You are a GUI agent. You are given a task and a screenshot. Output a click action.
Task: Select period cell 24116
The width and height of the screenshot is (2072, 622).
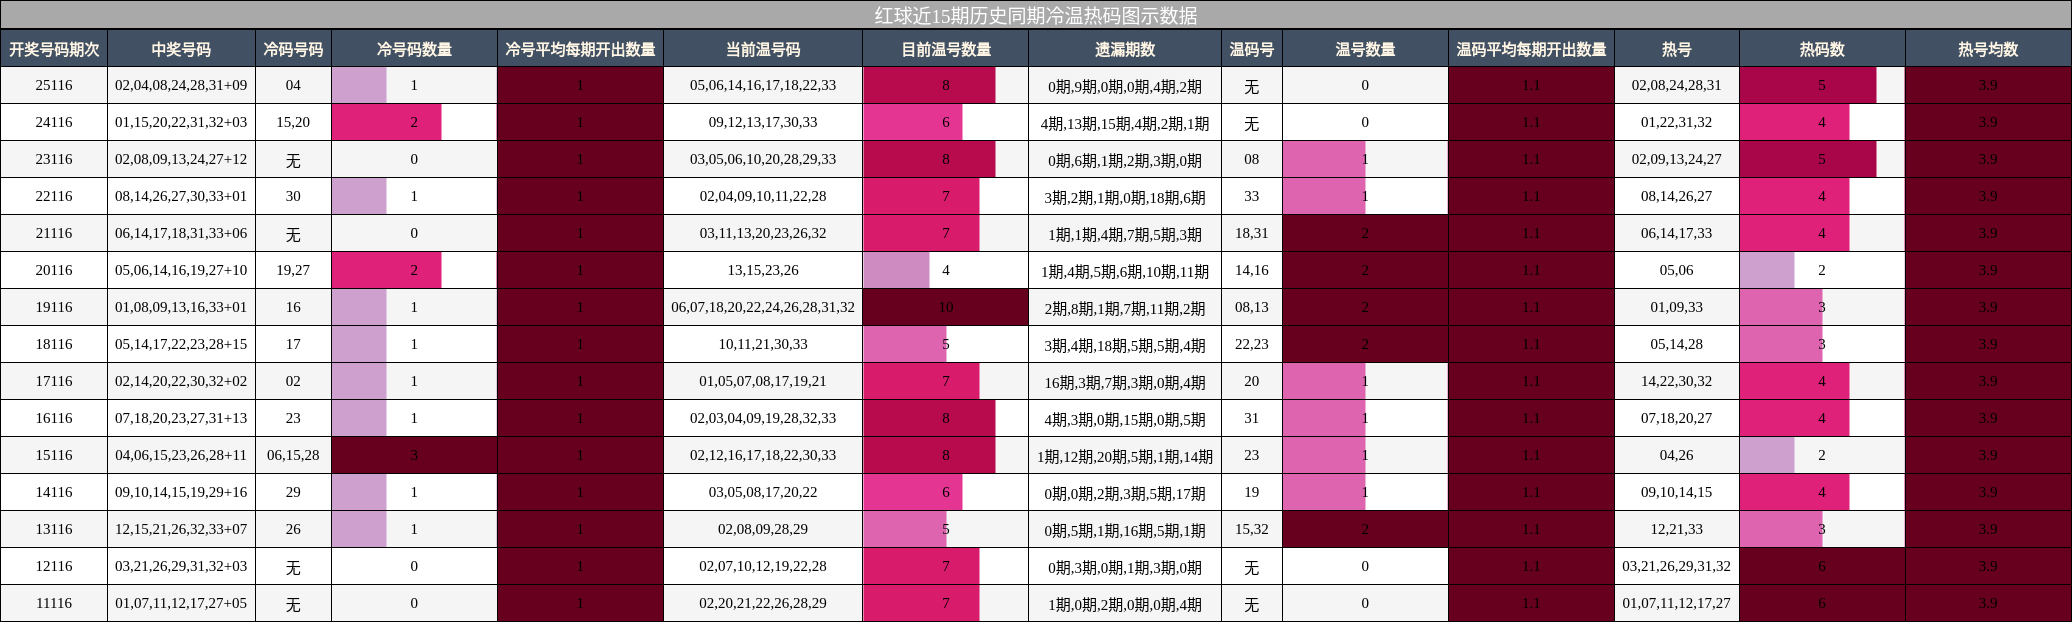point(54,122)
